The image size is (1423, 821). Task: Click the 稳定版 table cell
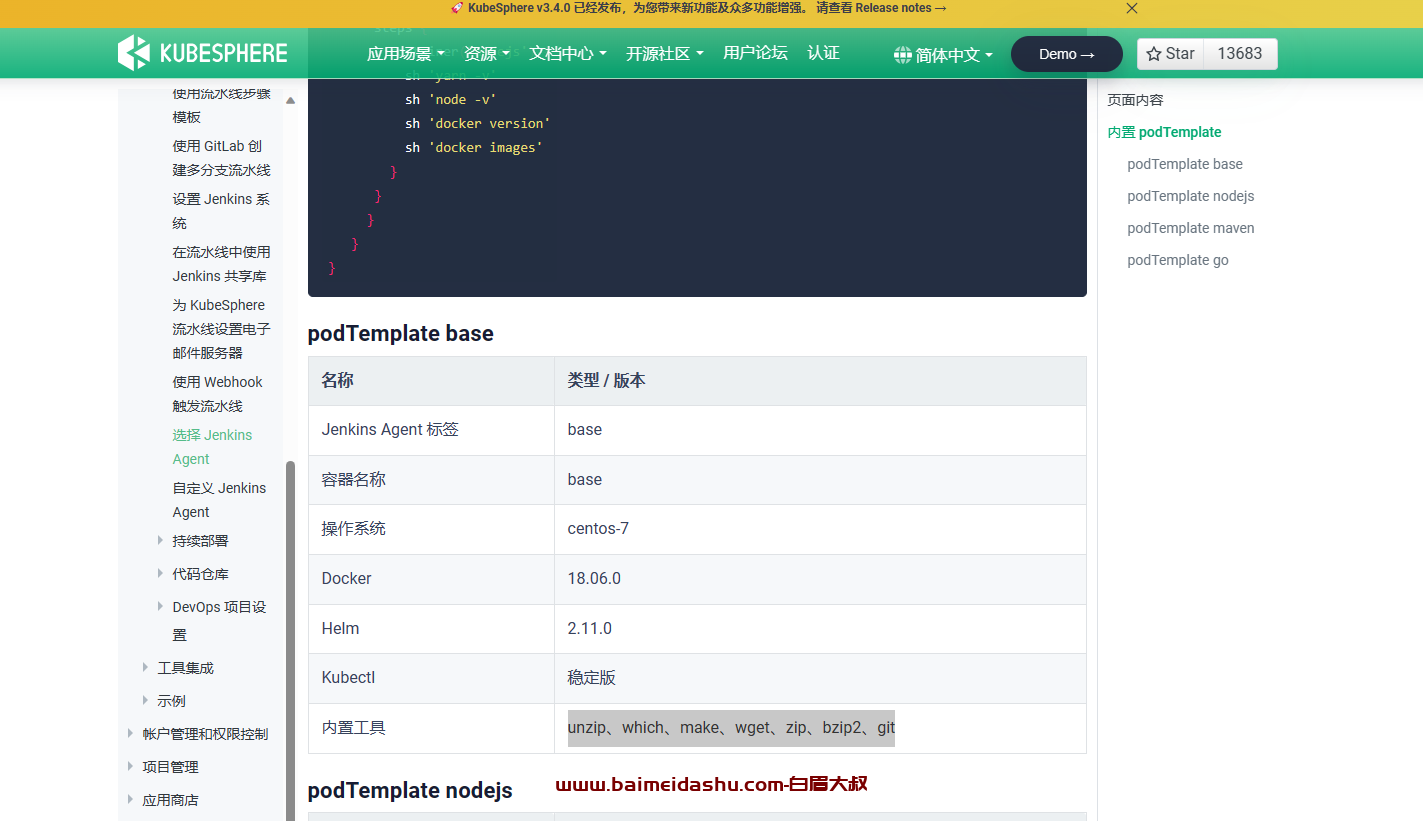(x=820, y=678)
